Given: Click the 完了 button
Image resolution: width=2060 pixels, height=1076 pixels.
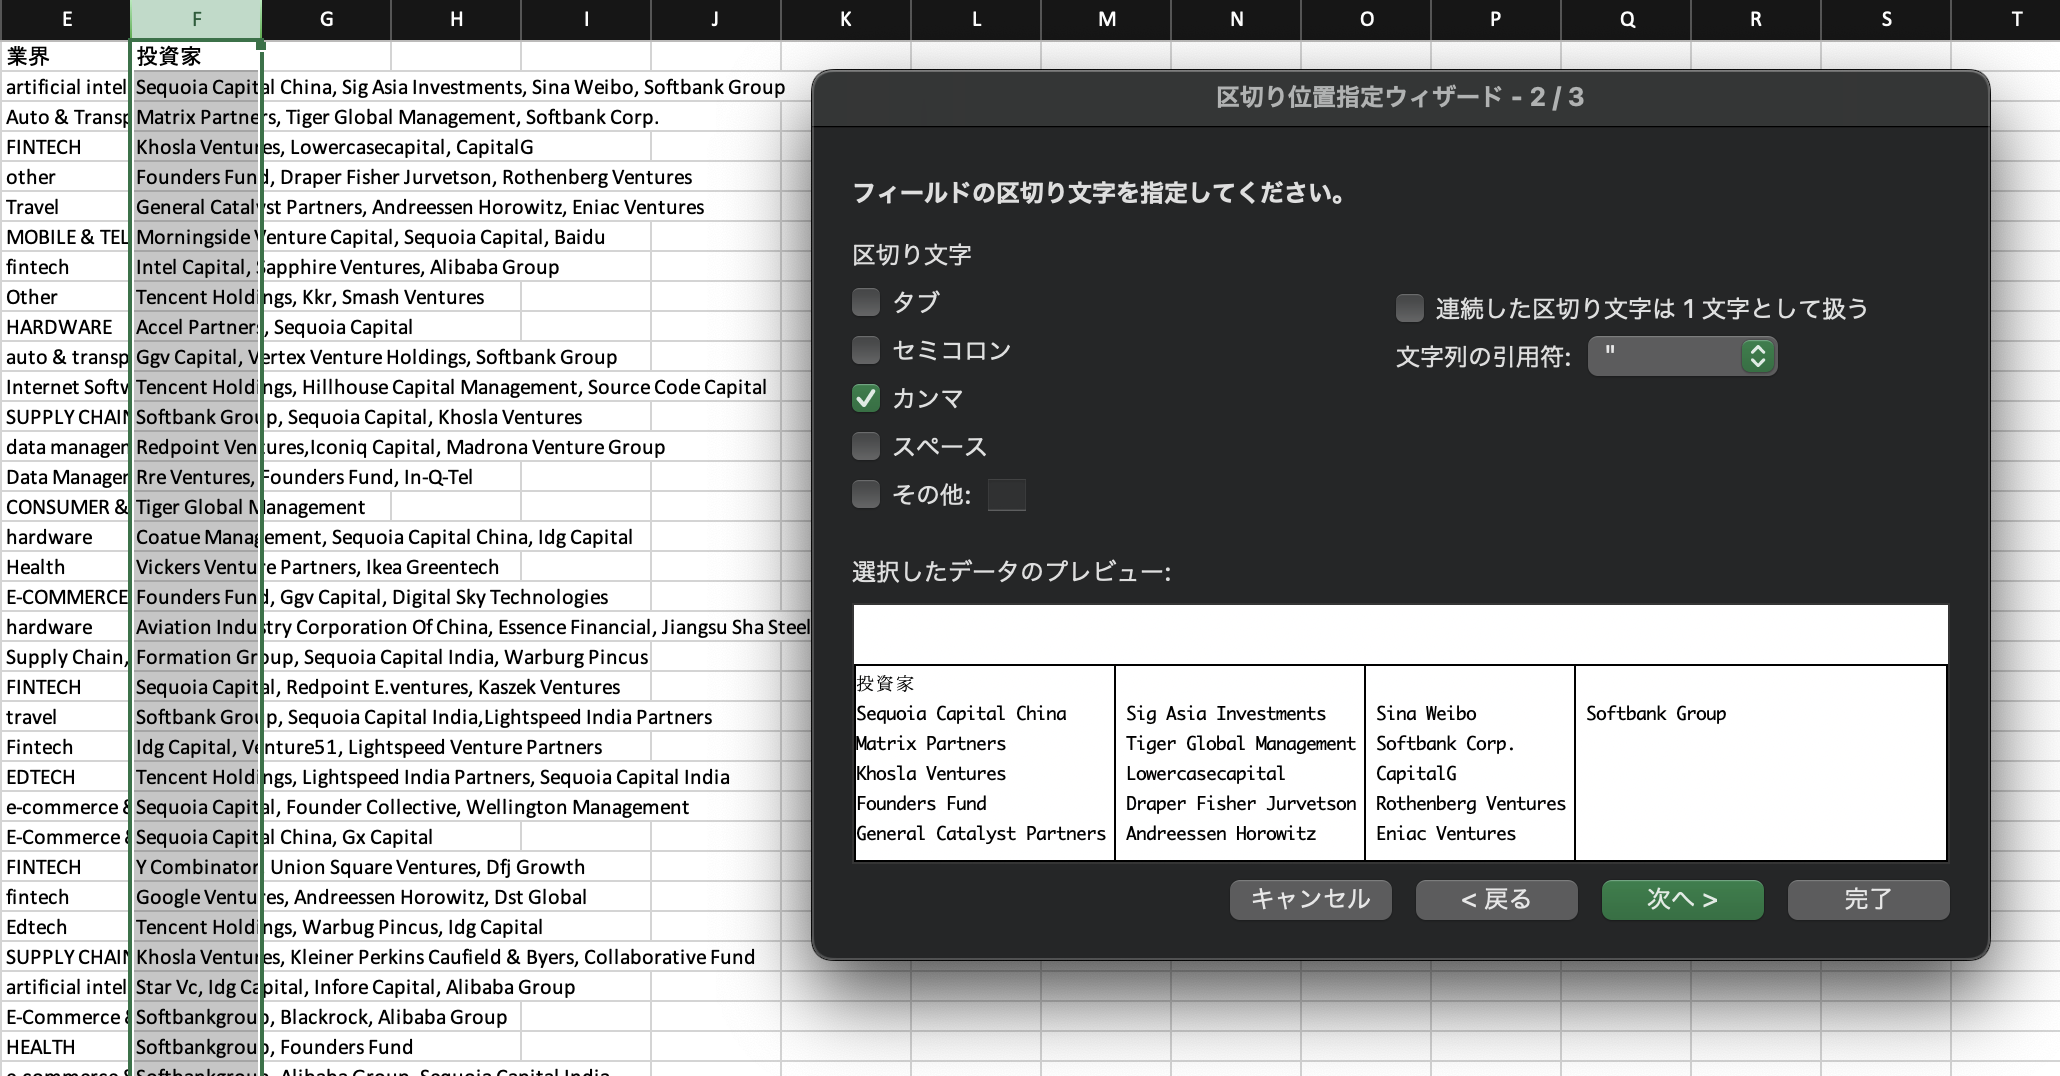Looking at the screenshot, I should (x=1868, y=899).
